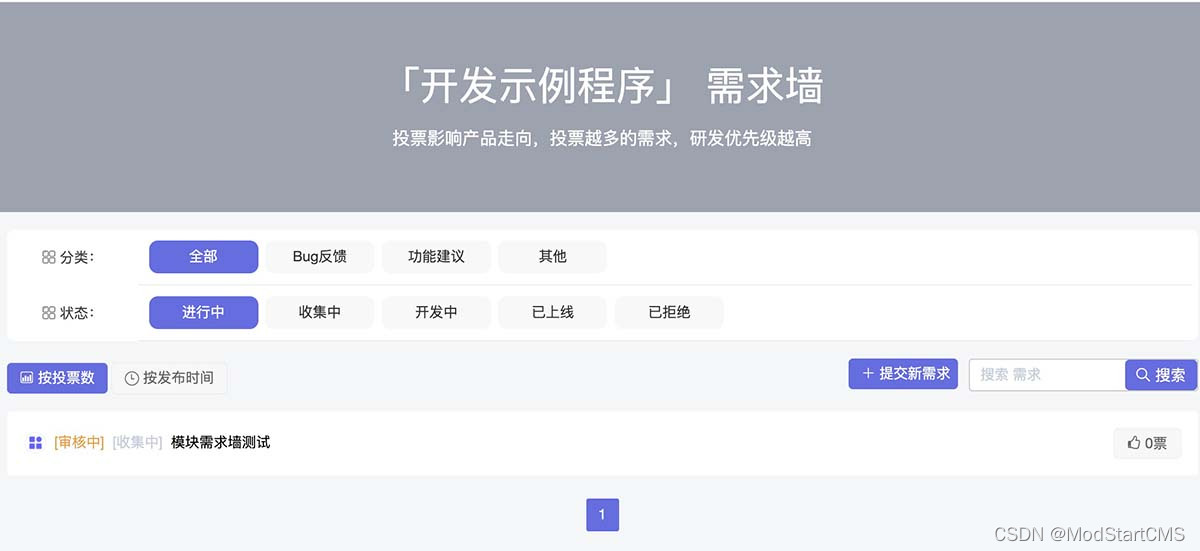Click the grid icon next to 状态

coord(48,313)
